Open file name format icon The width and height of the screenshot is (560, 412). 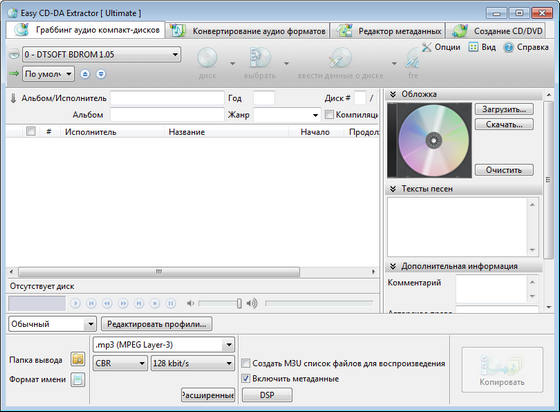click(78, 379)
